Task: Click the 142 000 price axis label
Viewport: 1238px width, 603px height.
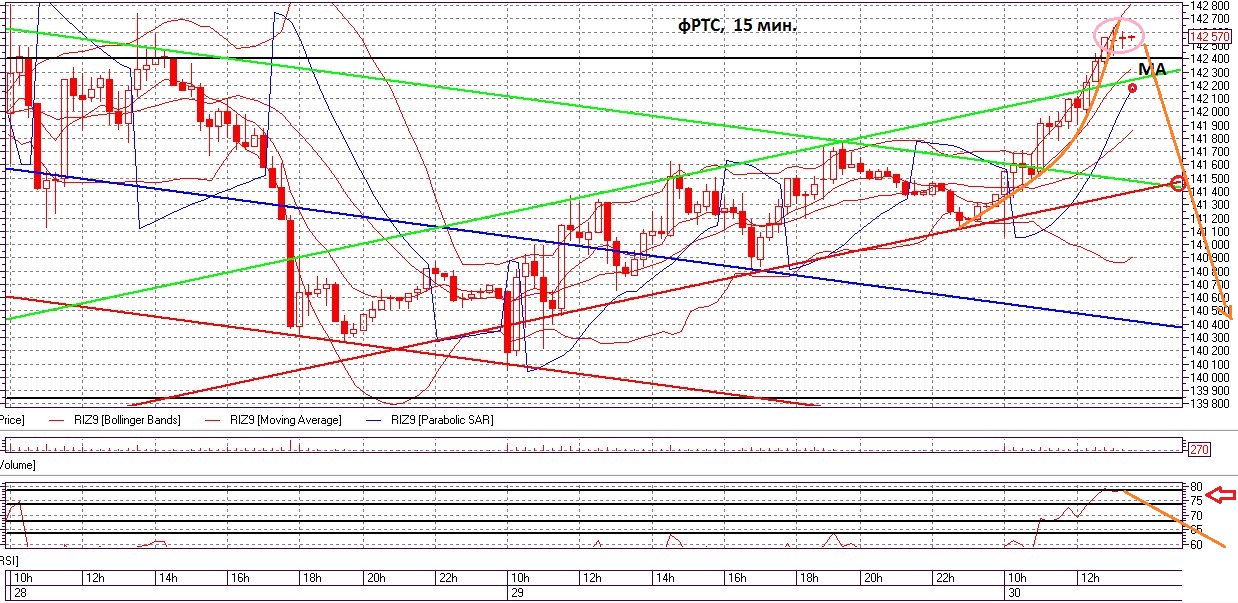Action: tap(1211, 112)
